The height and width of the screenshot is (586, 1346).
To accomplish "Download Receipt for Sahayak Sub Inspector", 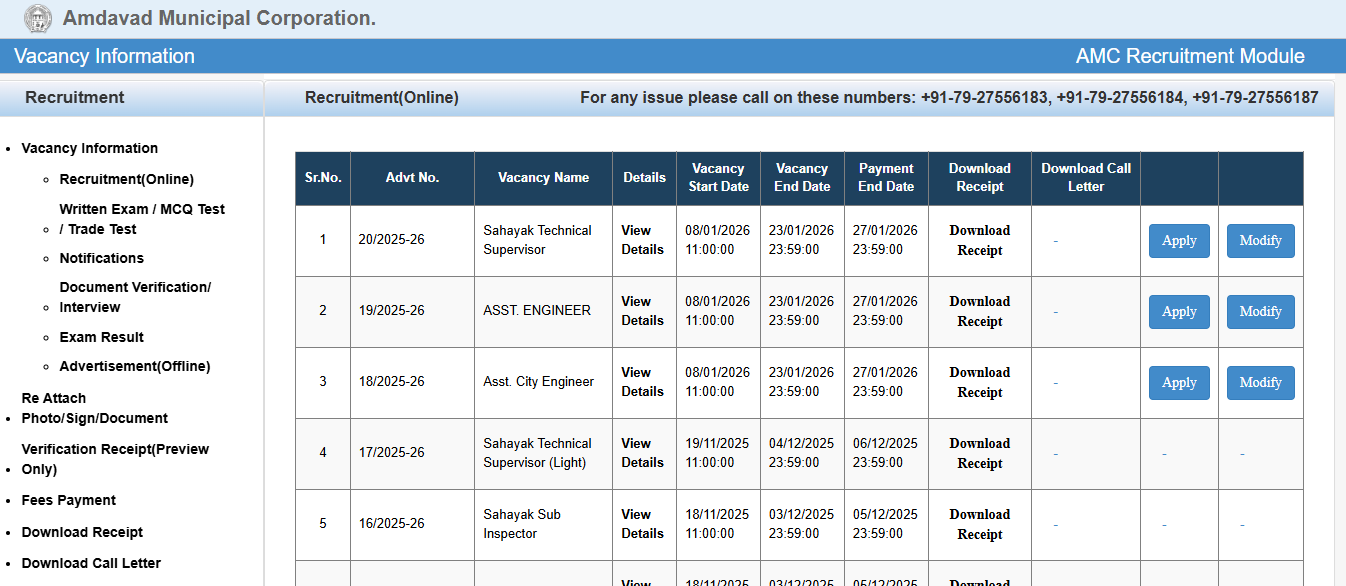I will [x=979, y=524].
